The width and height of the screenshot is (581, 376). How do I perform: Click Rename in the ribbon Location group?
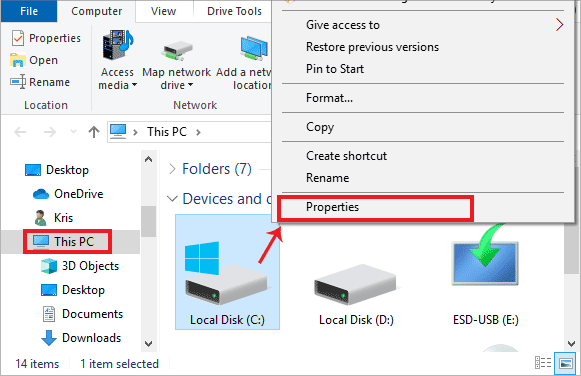40,82
